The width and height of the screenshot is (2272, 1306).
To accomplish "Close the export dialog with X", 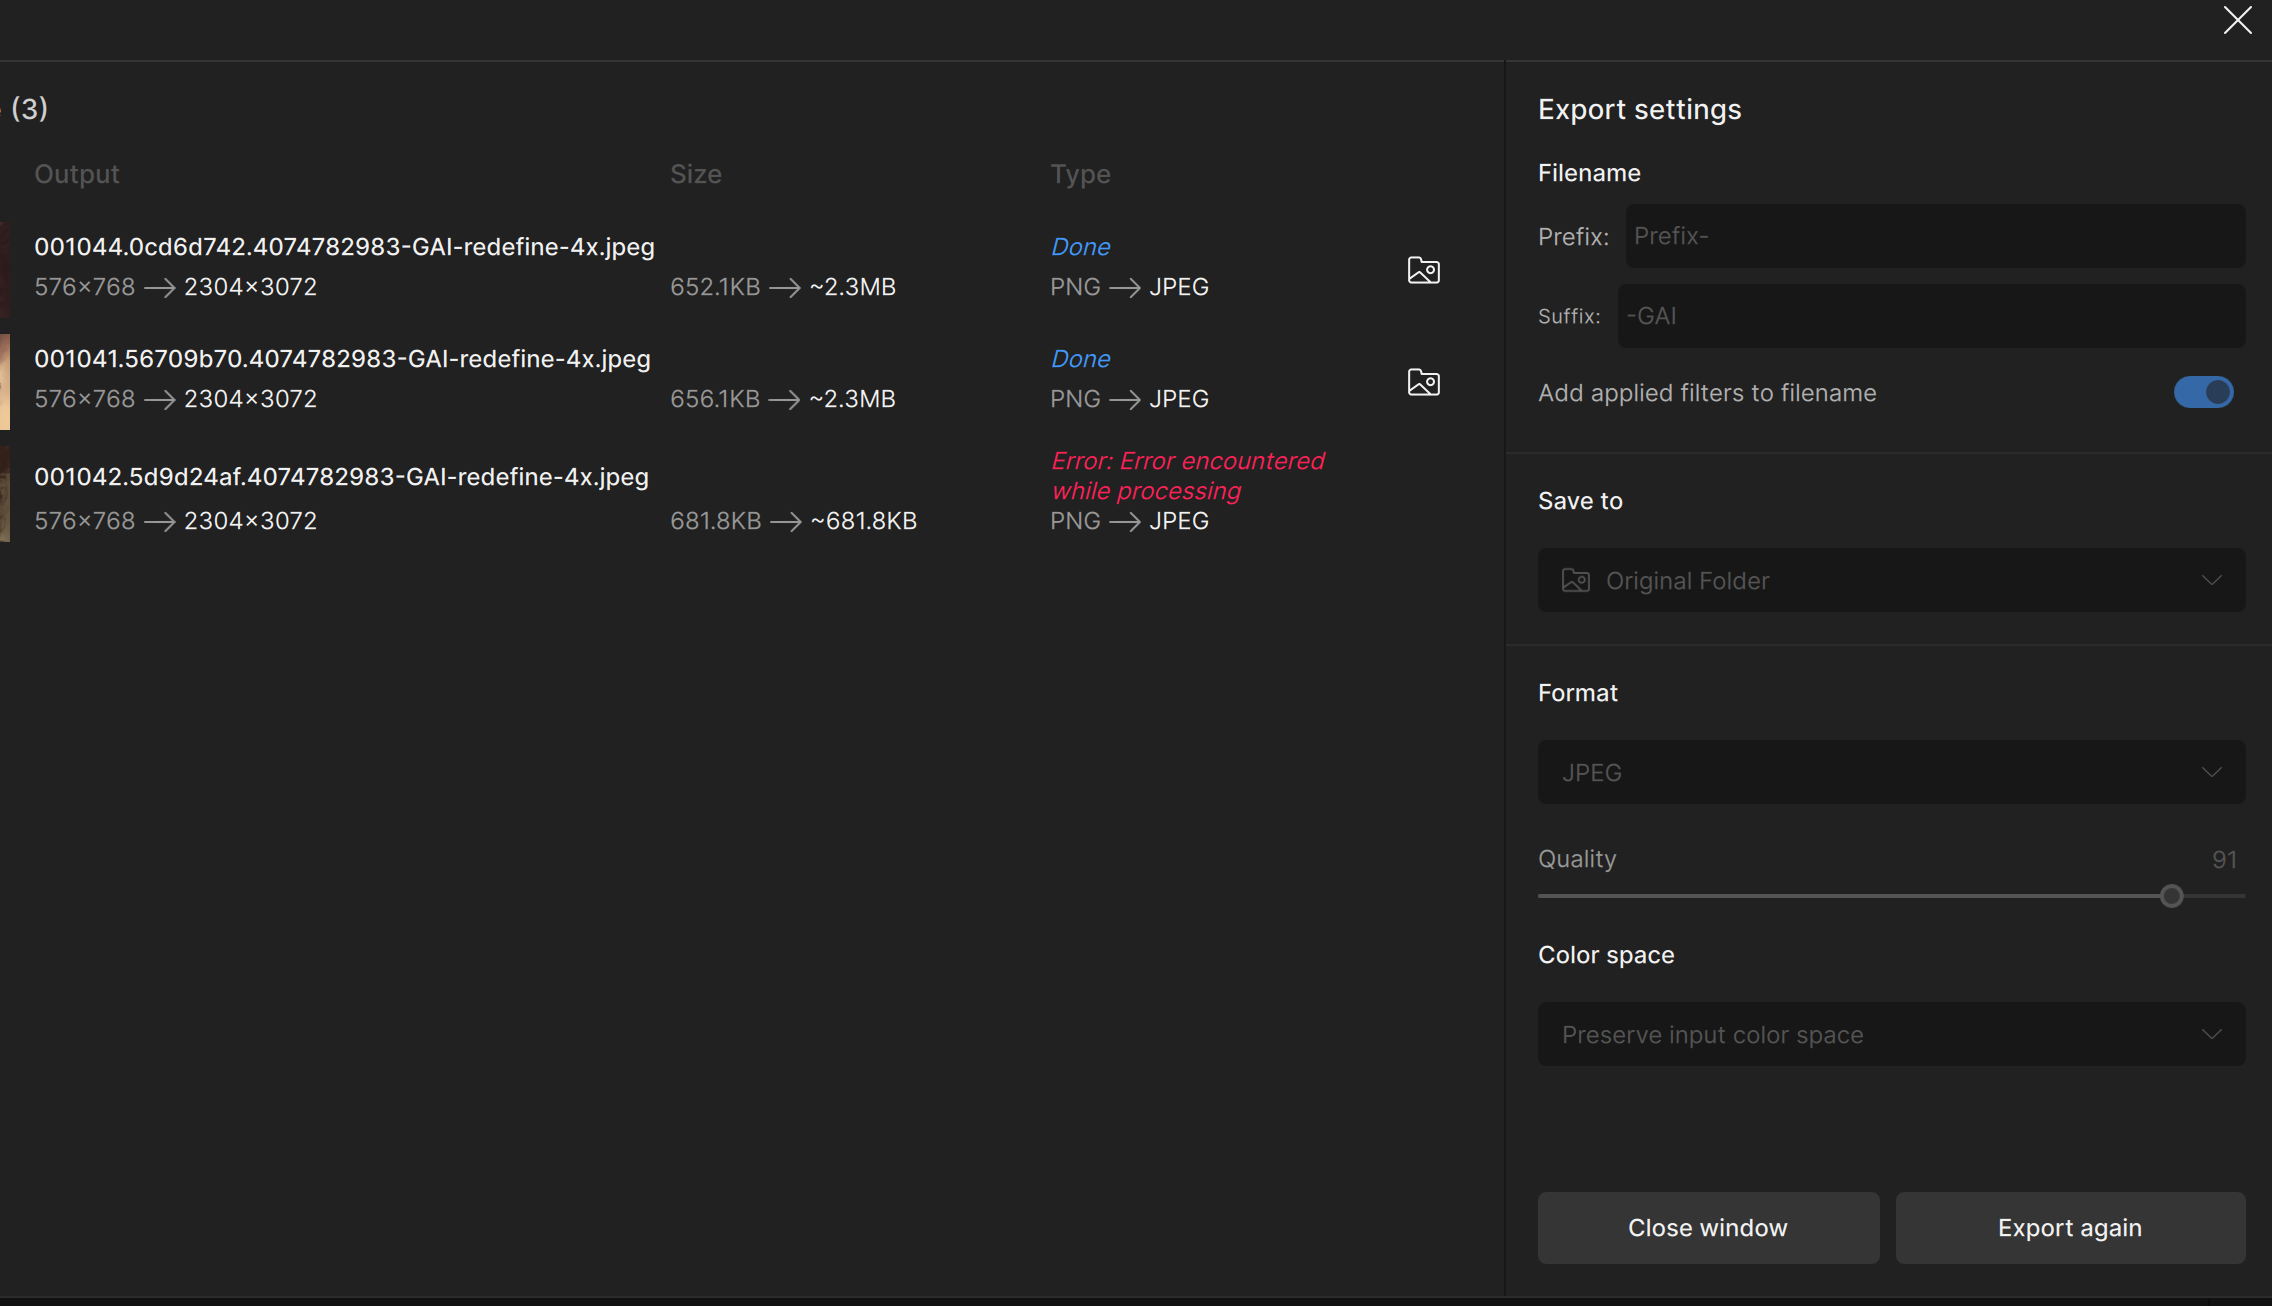I will pos(2237,20).
